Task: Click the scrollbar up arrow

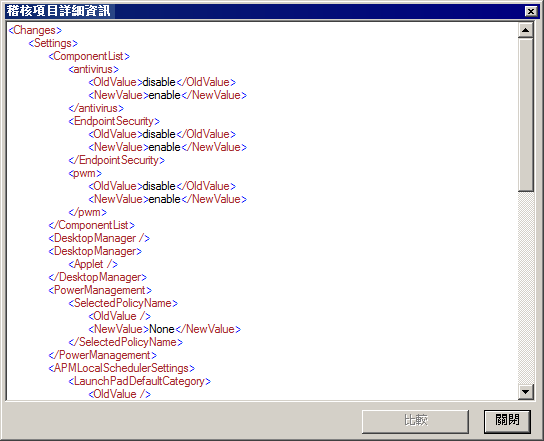Action: [526, 30]
